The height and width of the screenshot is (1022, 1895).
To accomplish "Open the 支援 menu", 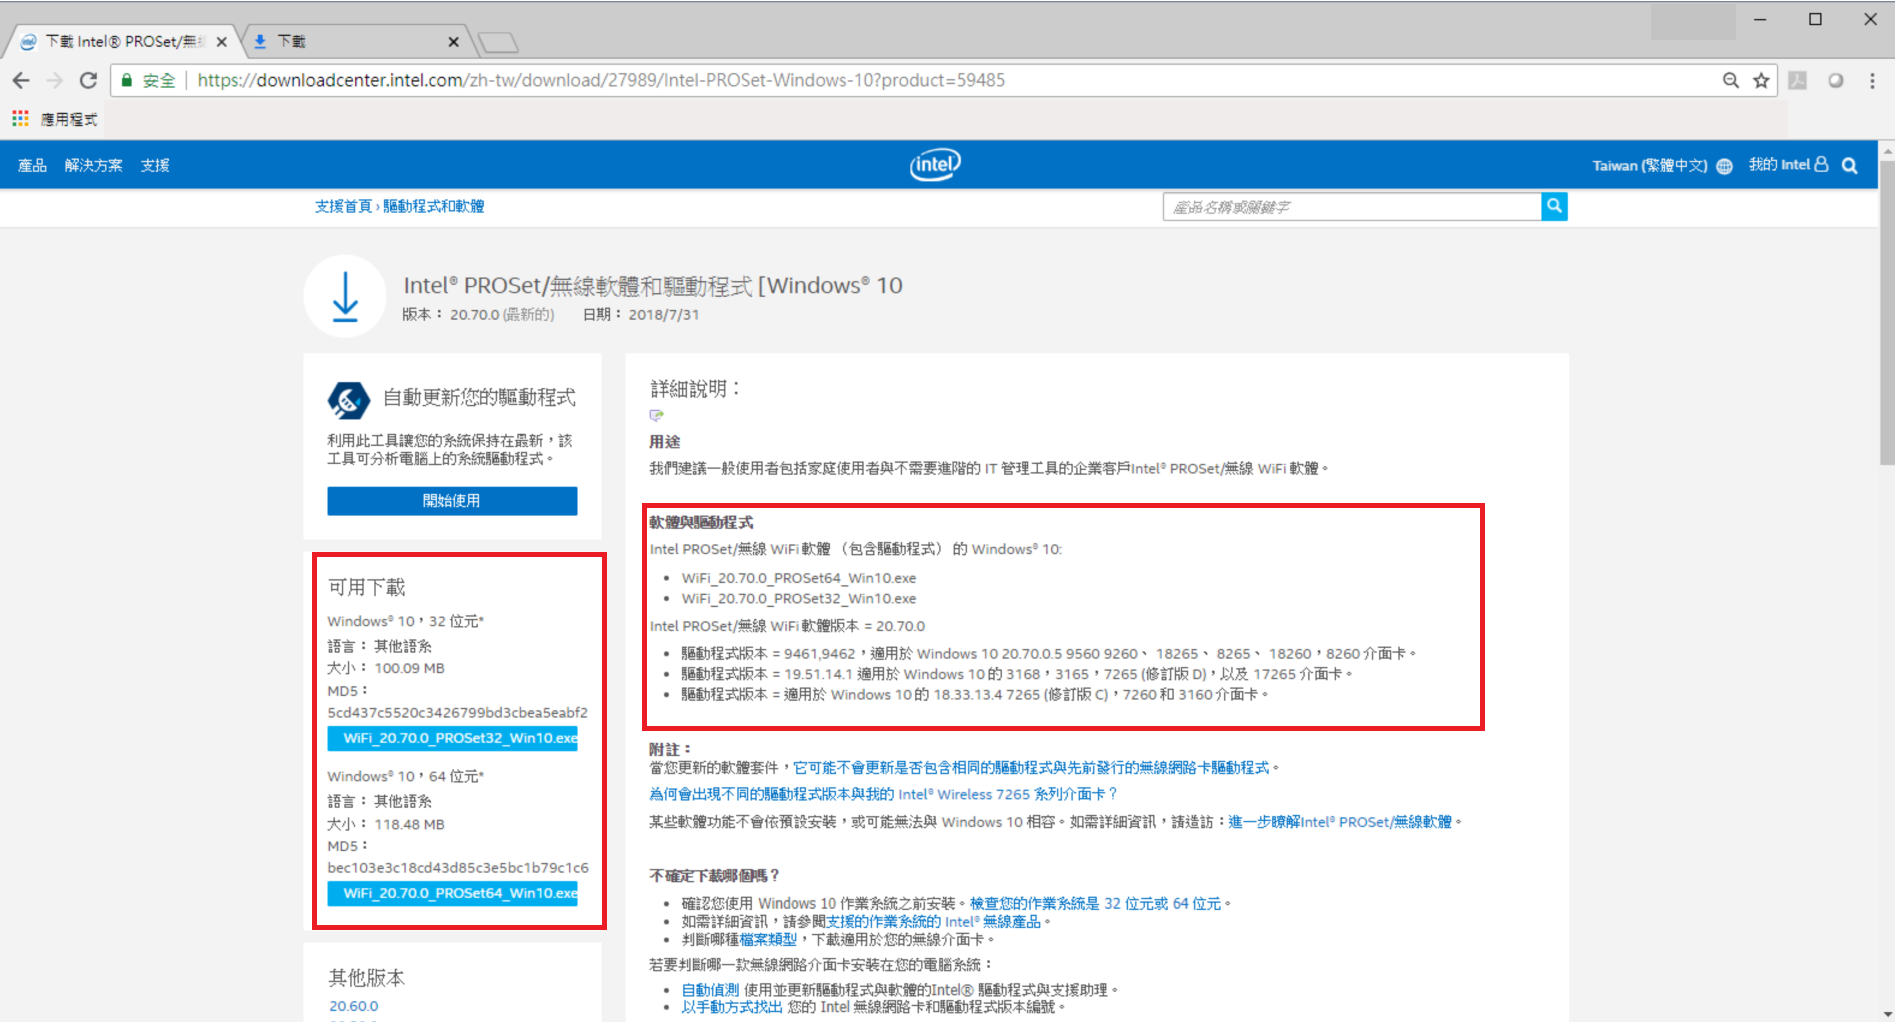I will click(155, 165).
